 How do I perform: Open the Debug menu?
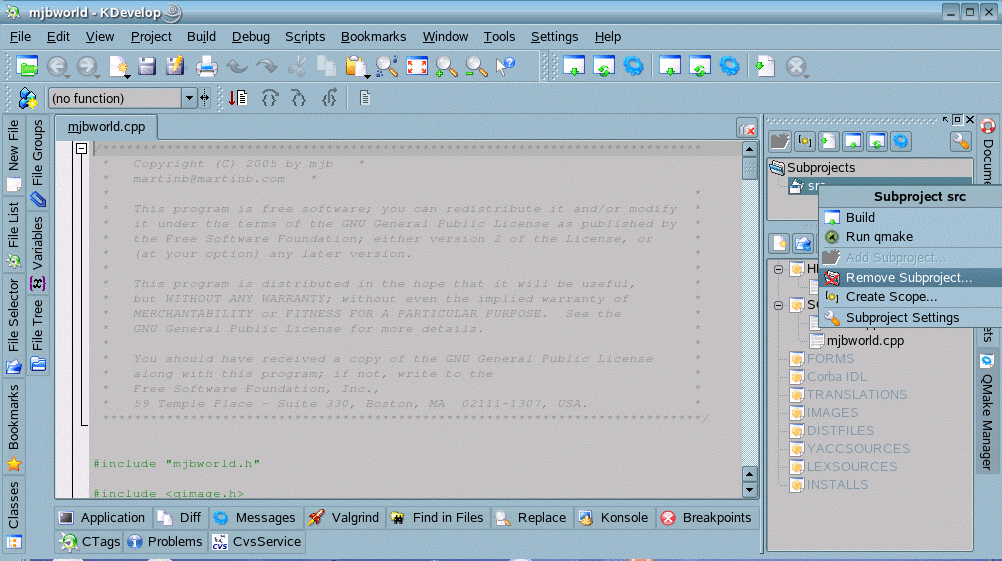click(x=251, y=37)
